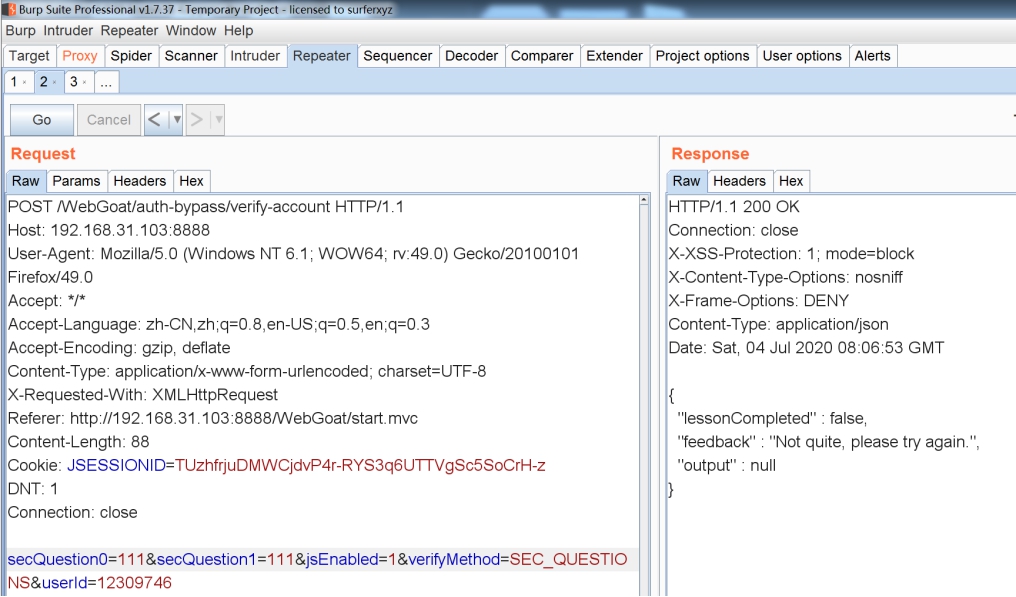Click the Referer header URL line
The height and width of the screenshot is (597, 1016).
click(213, 419)
